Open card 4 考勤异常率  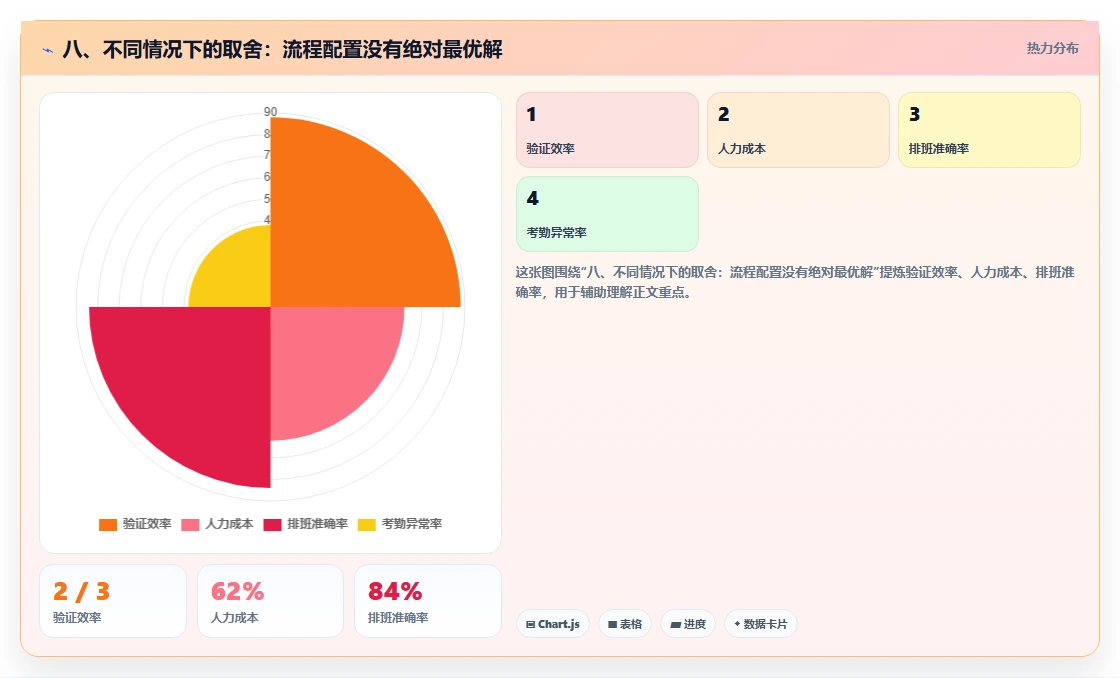(x=607, y=214)
